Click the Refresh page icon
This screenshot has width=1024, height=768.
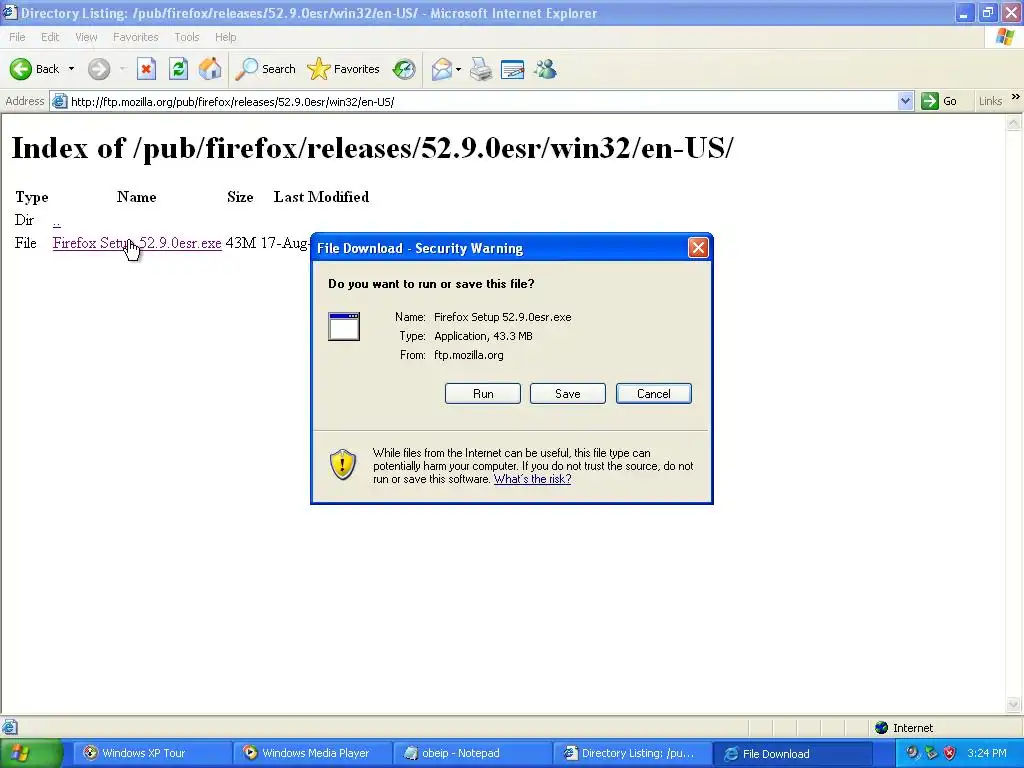click(x=178, y=69)
